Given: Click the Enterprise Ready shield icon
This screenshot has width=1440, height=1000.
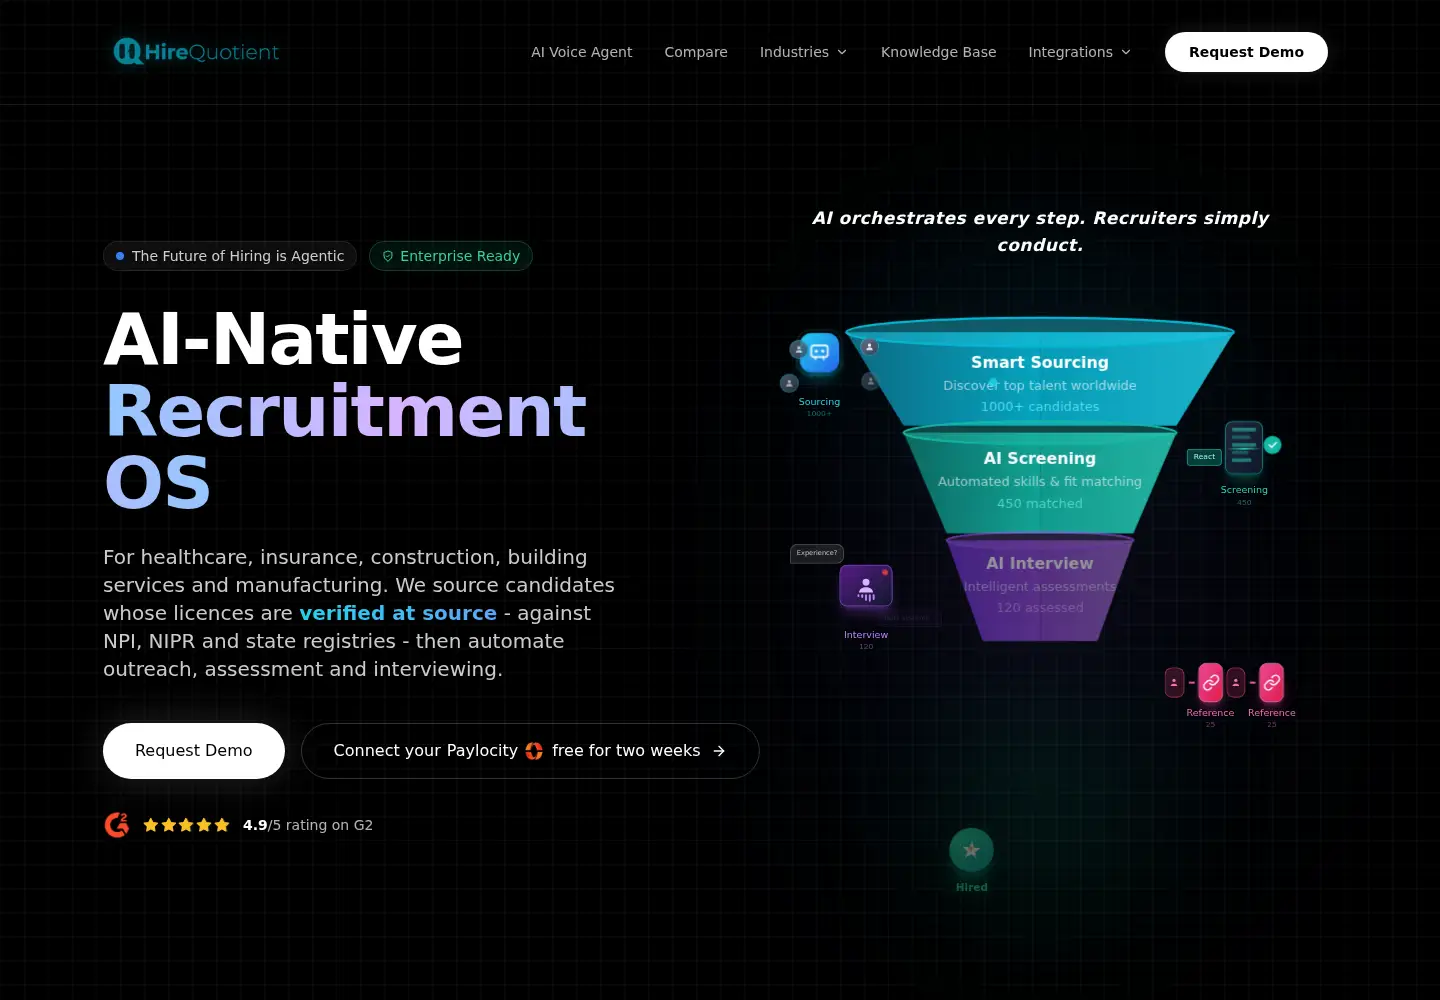Looking at the screenshot, I should click(x=388, y=256).
